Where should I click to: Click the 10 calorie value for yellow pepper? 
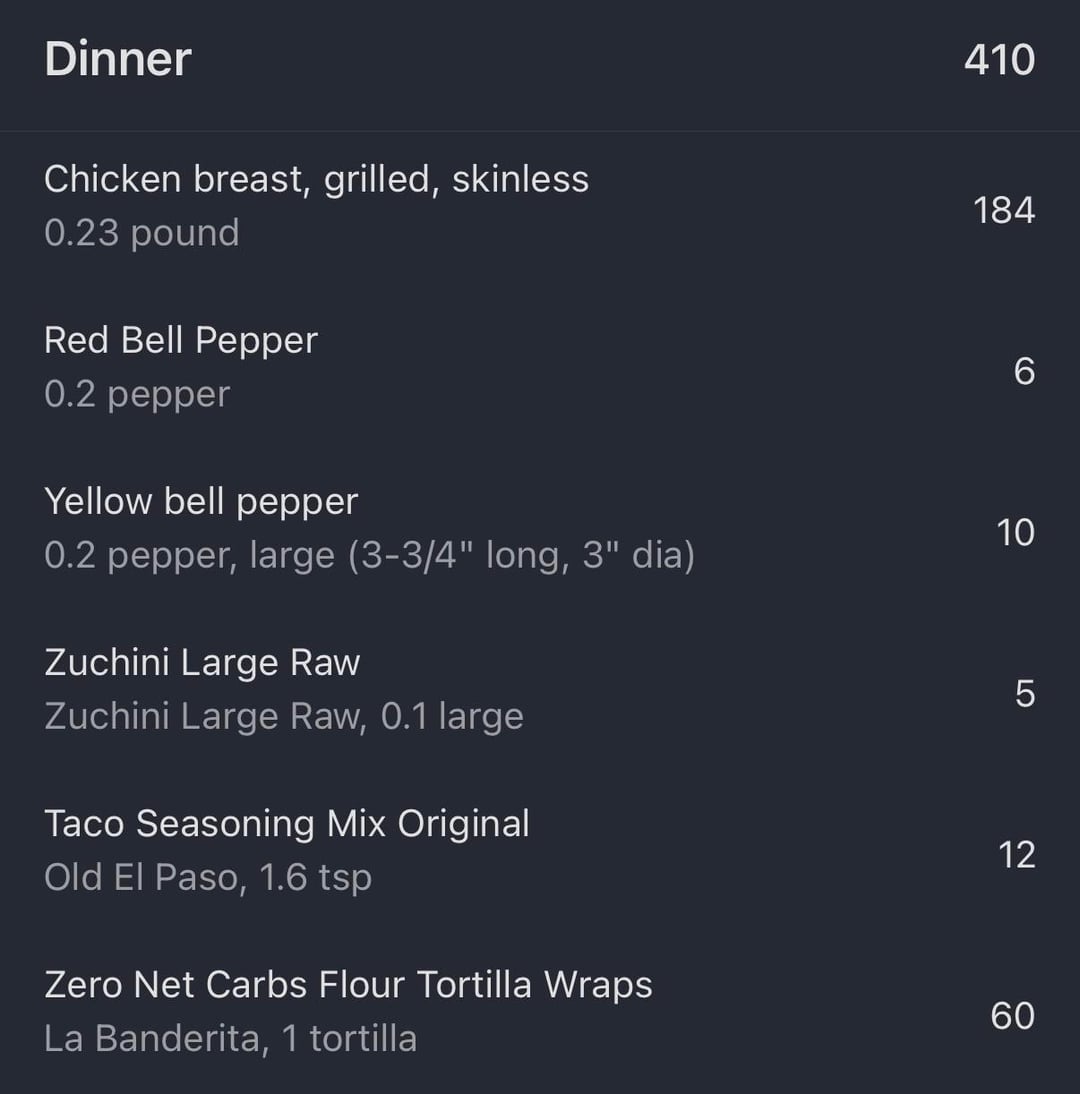pos(1015,532)
